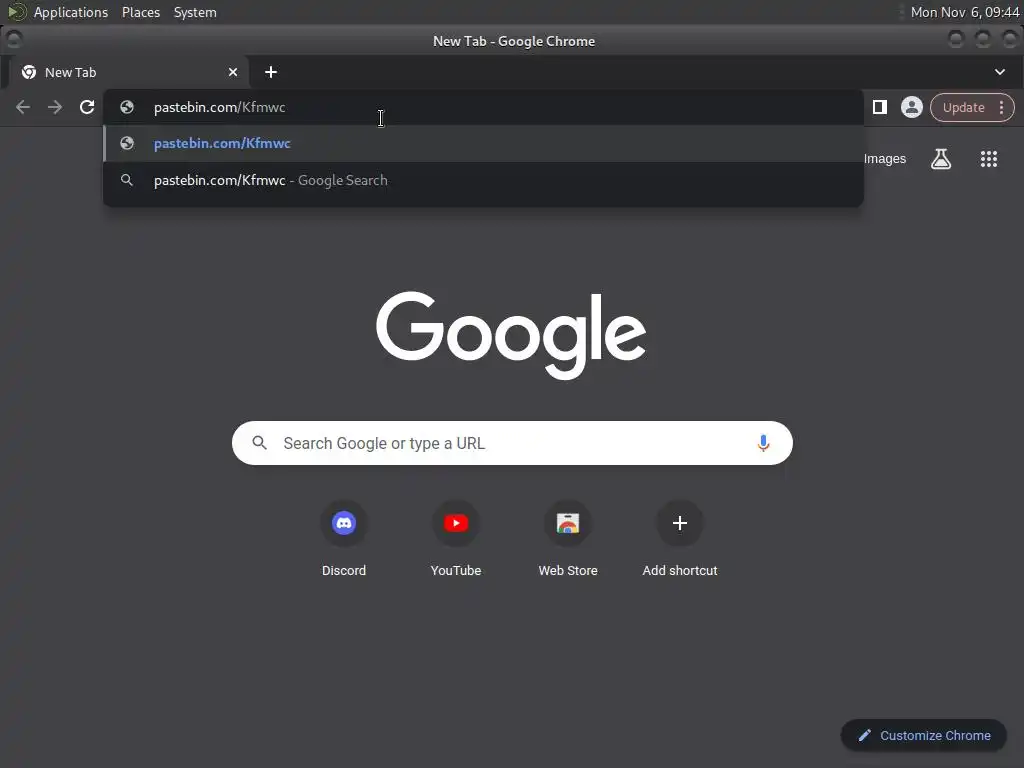Image resolution: width=1024 pixels, height=768 pixels.
Task: Click the desktop panel logo icon
Action: coord(16,12)
